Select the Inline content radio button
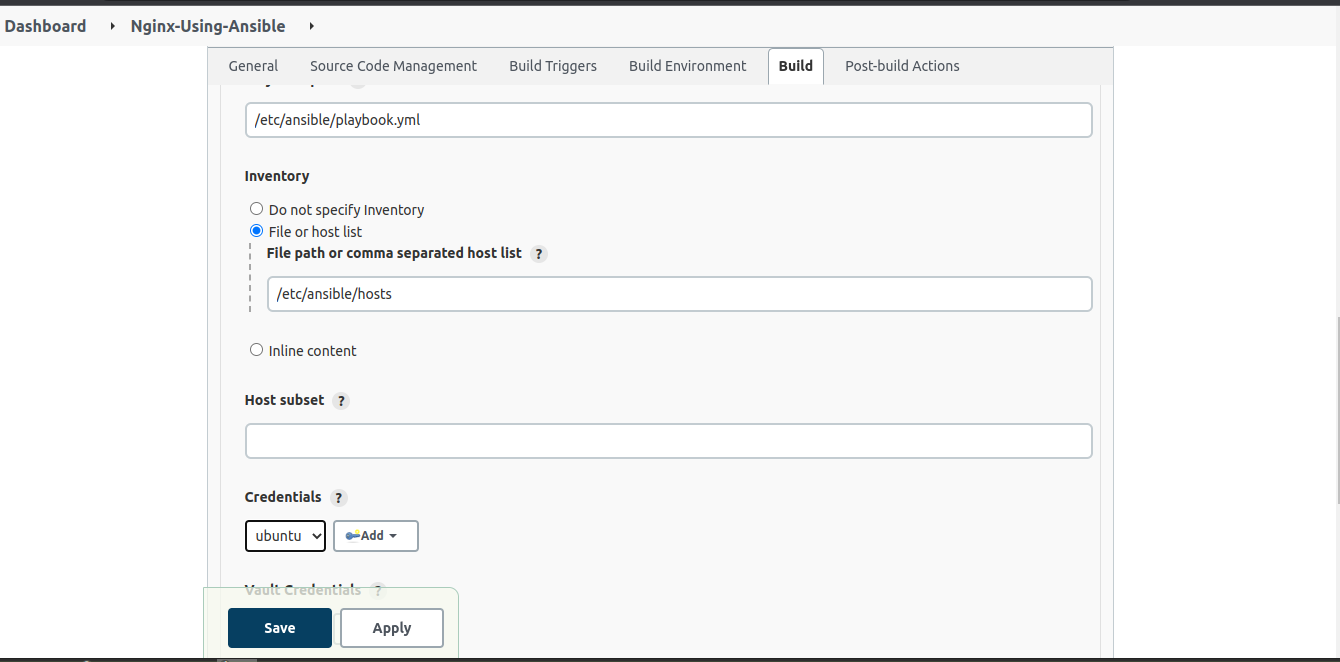This screenshot has height=662, width=1340. click(x=257, y=350)
